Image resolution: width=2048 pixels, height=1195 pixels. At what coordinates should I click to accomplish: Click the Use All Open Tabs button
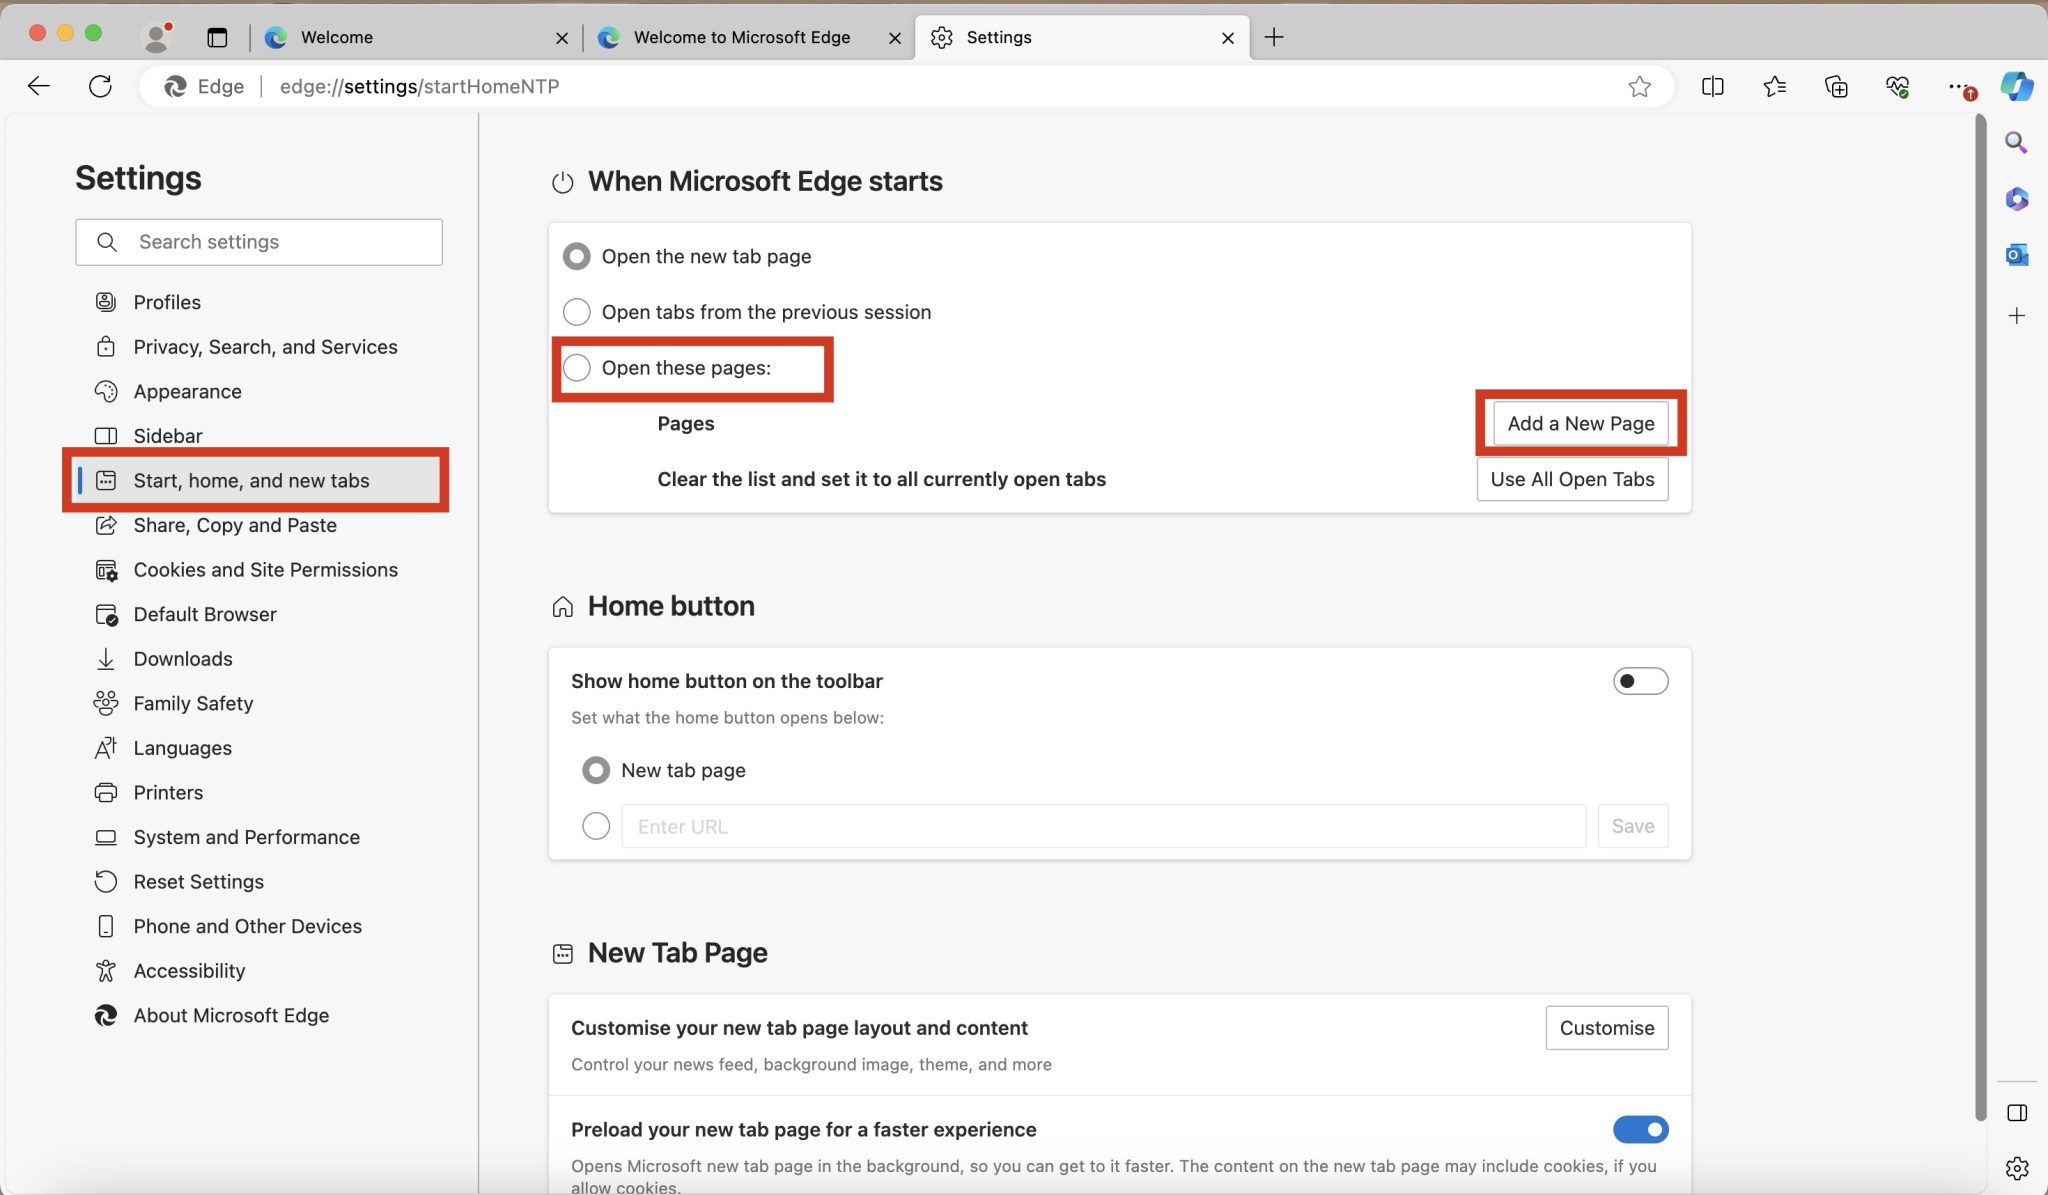(1572, 479)
